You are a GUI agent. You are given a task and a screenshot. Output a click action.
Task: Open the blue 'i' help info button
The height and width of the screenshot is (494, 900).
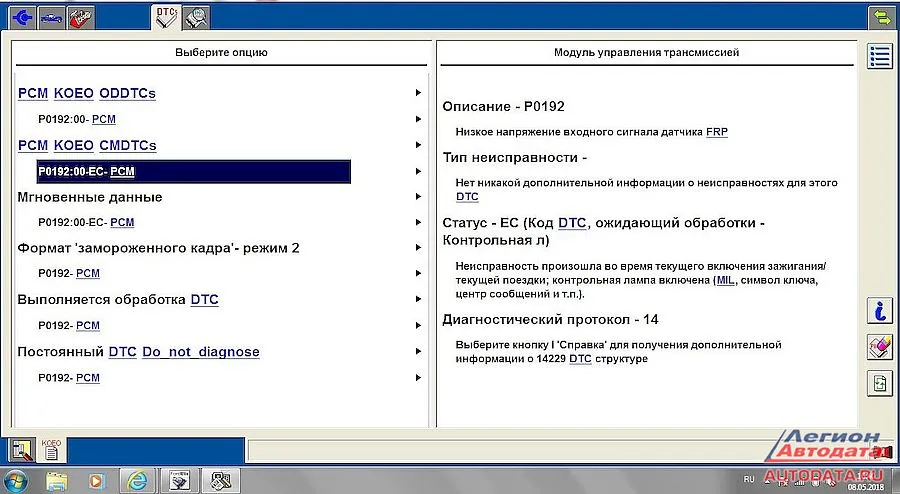[879, 311]
